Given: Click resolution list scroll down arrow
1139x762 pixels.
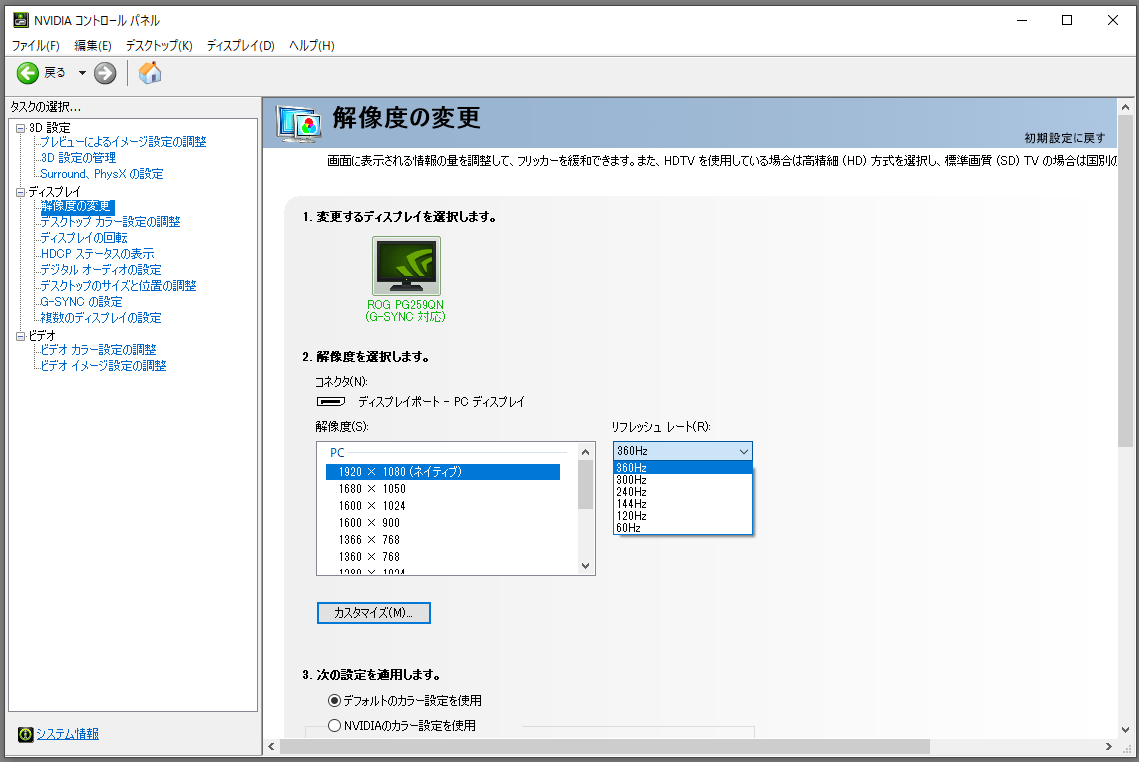Looking at the screenshot, I should click(x=585, y=566).
